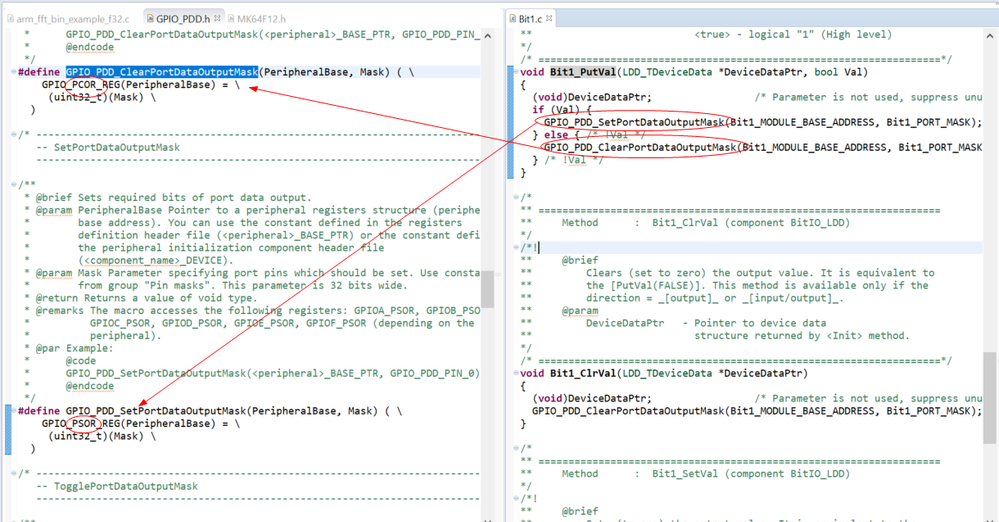Click GPIO_PDD_ClearPortDataOutputMask call in the else branch

coord(640,147)
